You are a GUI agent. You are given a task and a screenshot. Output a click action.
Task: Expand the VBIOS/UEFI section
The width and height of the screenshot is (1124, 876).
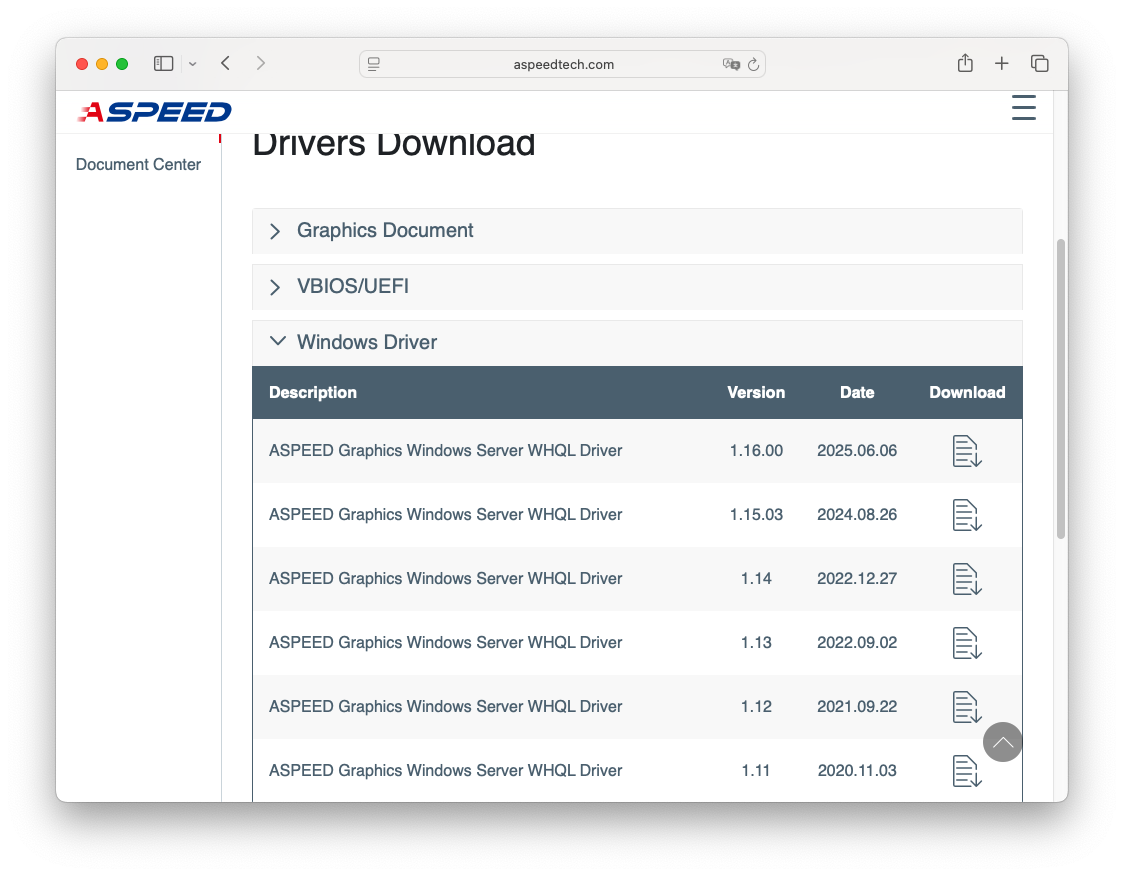tap(353, 287)
